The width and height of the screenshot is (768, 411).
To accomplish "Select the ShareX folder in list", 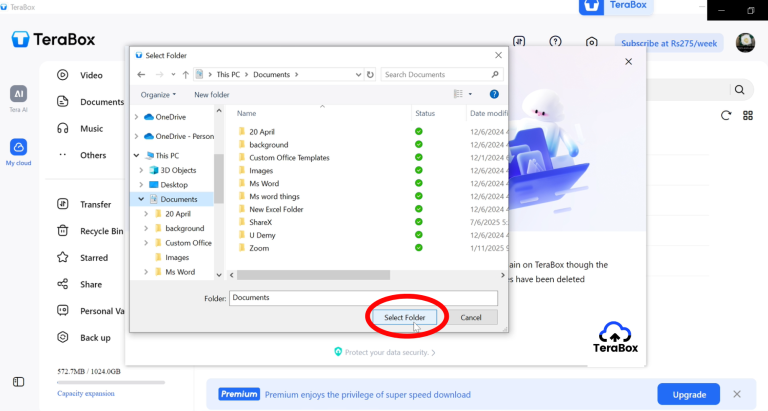I will point(260,222).
